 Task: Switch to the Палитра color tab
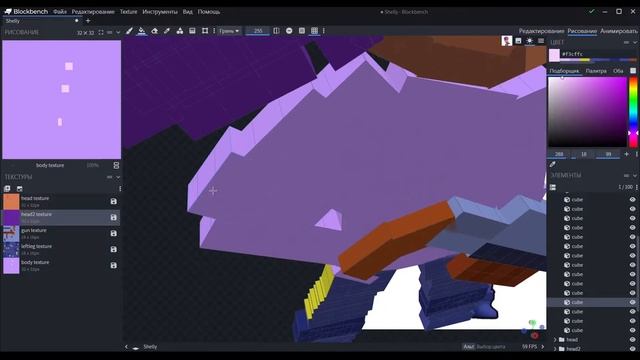point(596,71)
